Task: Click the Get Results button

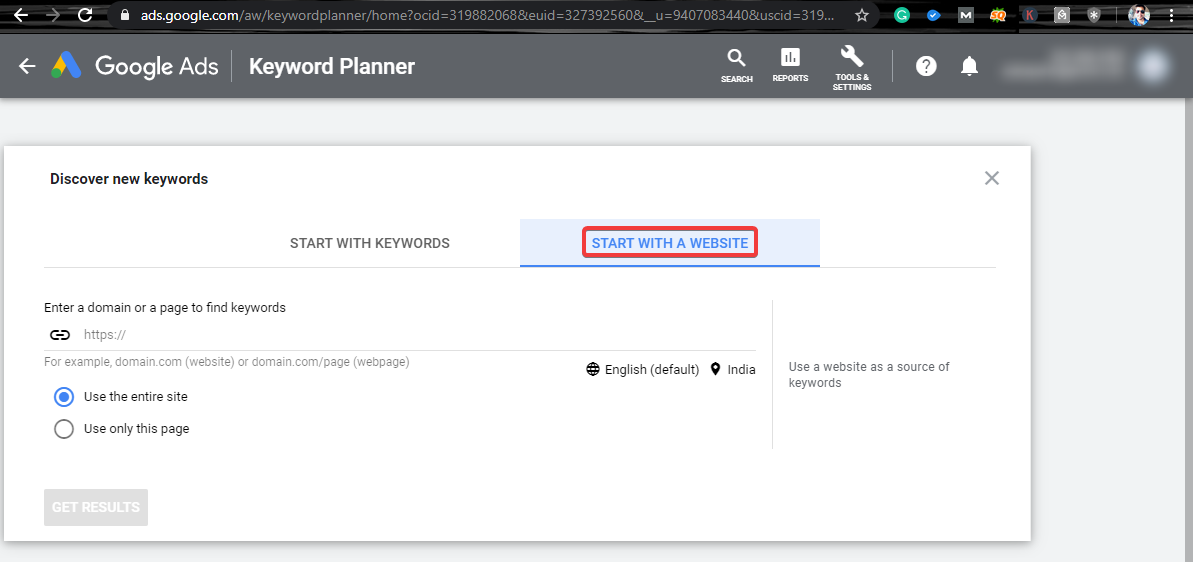Action: tap(96, 507)
